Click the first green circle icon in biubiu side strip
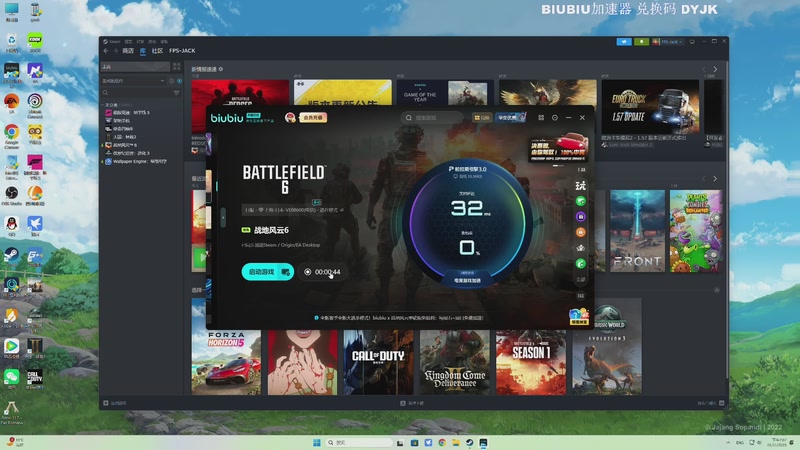The width and height of the screenshot is (800, 450). [x=581, y=201]
